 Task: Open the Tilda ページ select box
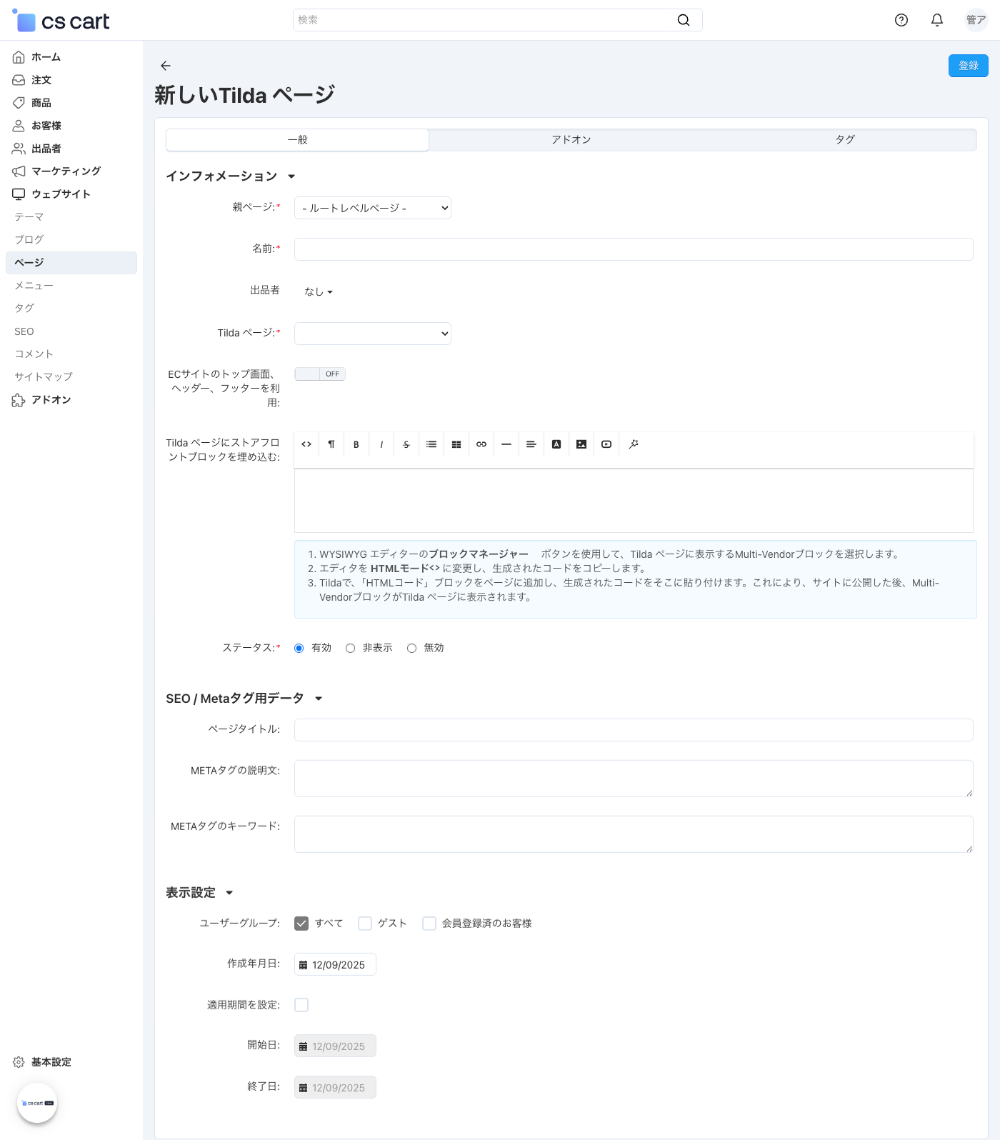372,333
